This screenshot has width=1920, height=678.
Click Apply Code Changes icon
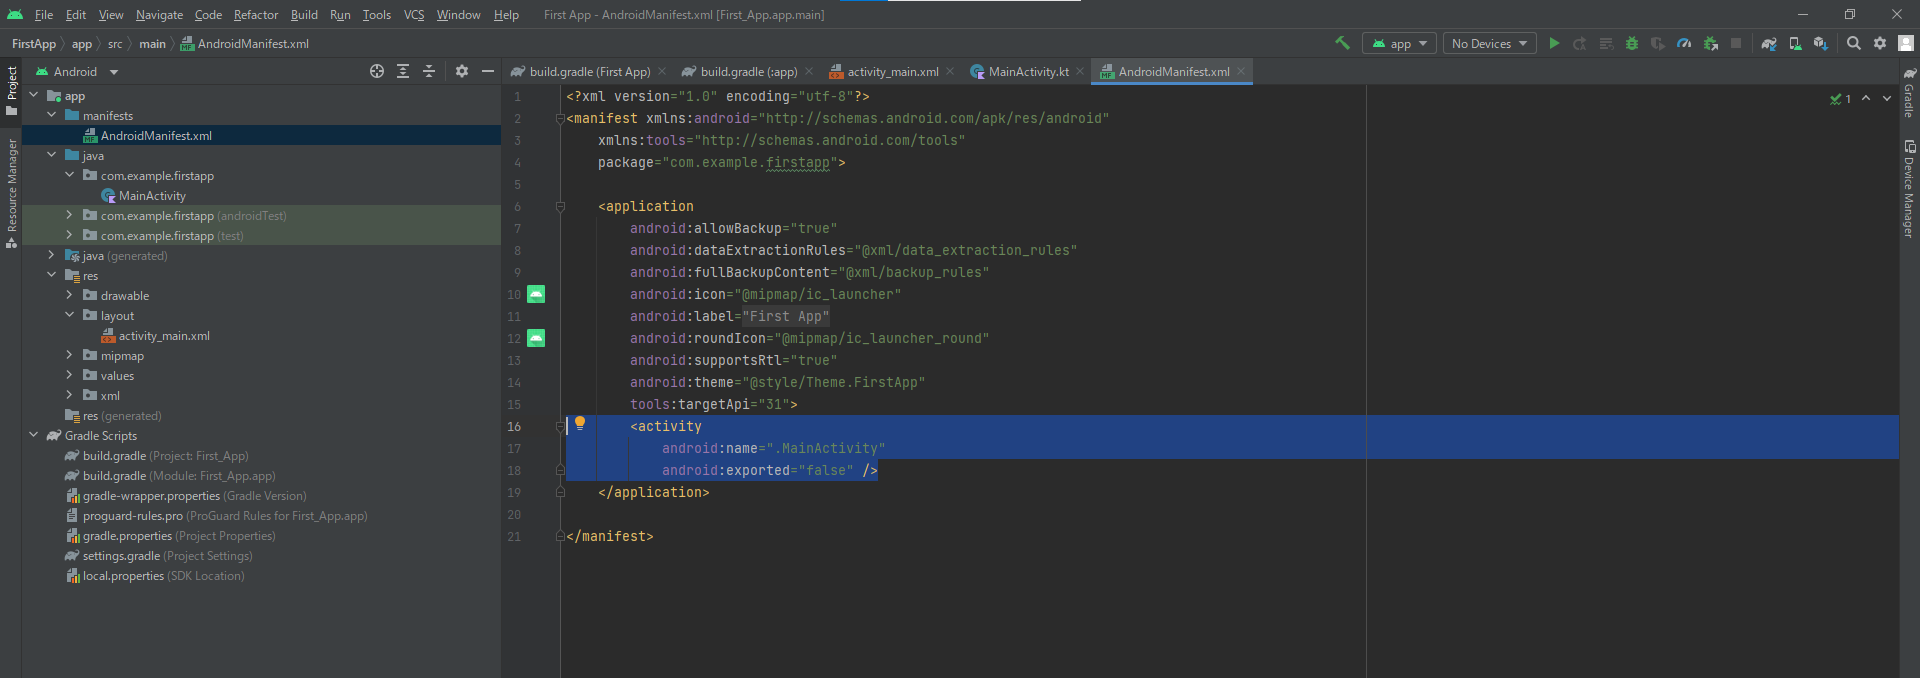tap(1606, 43)
